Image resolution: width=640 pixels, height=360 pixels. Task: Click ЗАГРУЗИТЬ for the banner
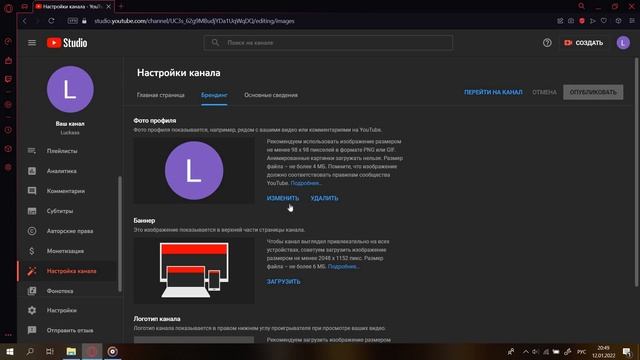click(x=283, y=282)
